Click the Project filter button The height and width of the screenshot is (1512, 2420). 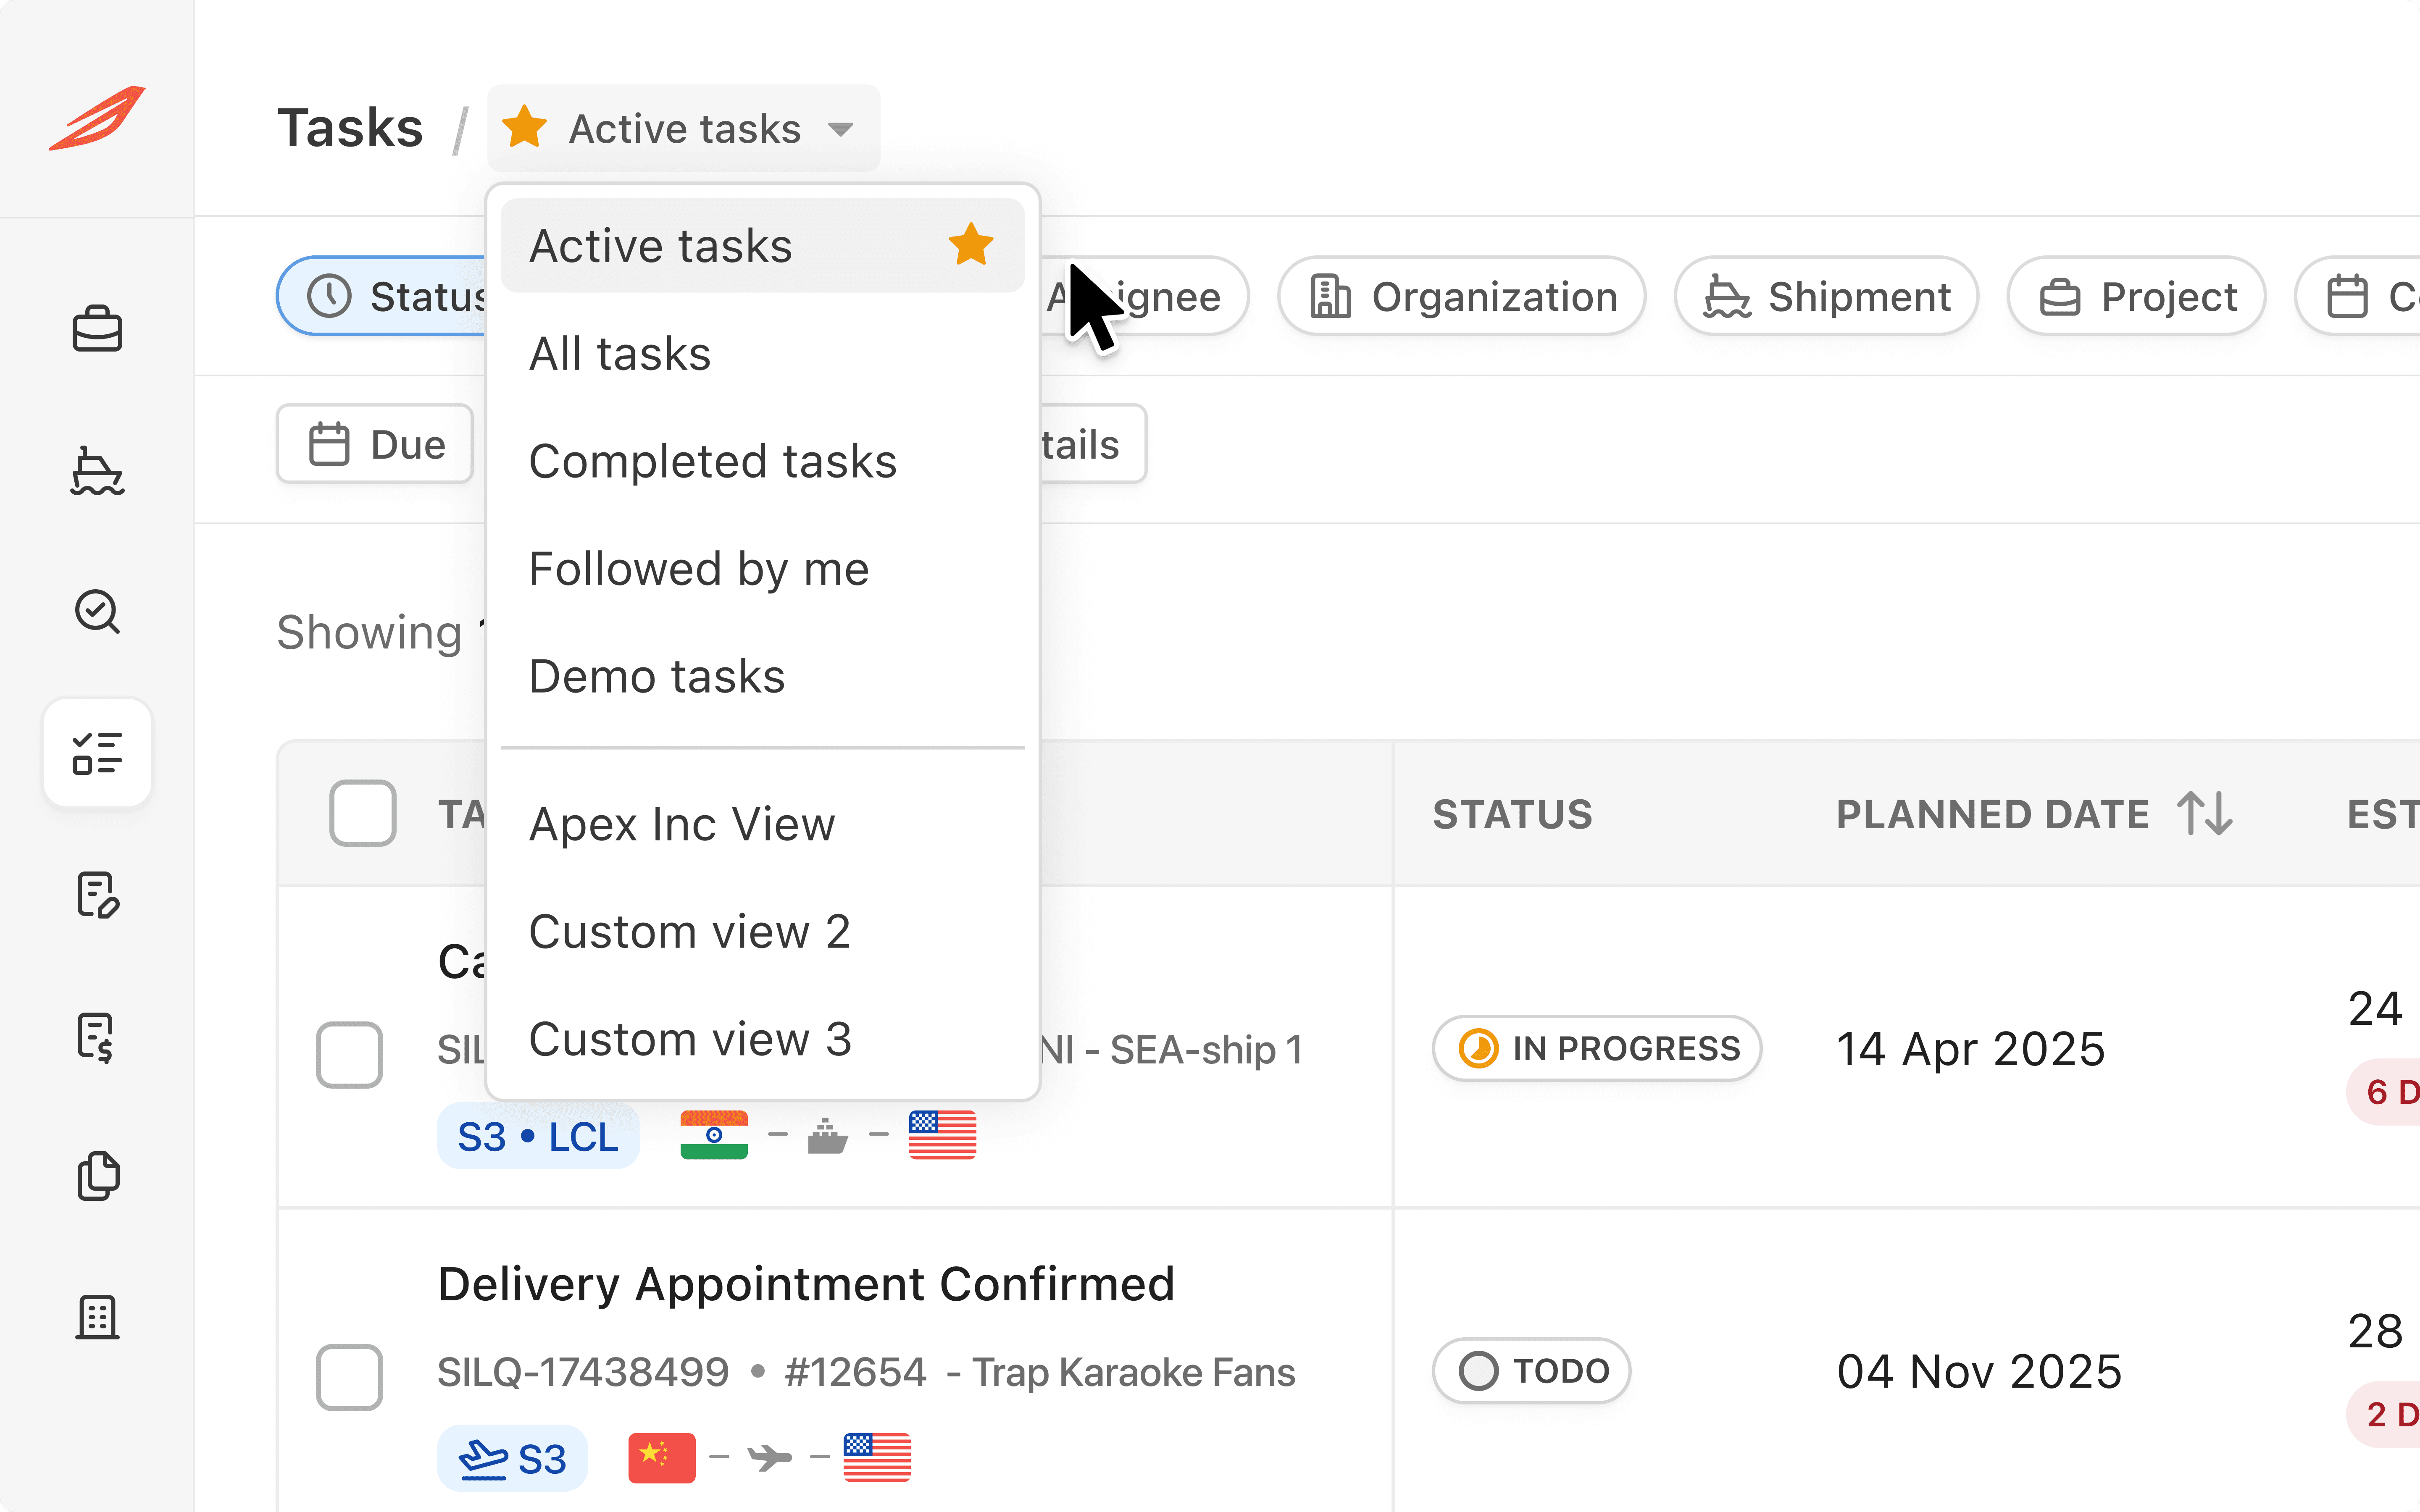point(2136,297)
